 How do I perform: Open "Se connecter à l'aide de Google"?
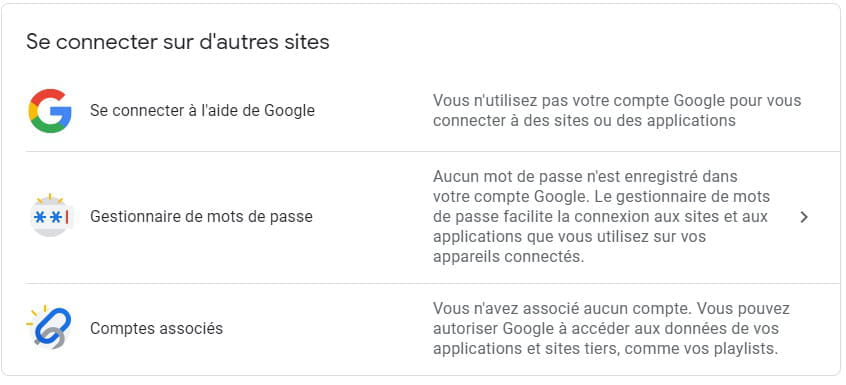tap(202, 111)
